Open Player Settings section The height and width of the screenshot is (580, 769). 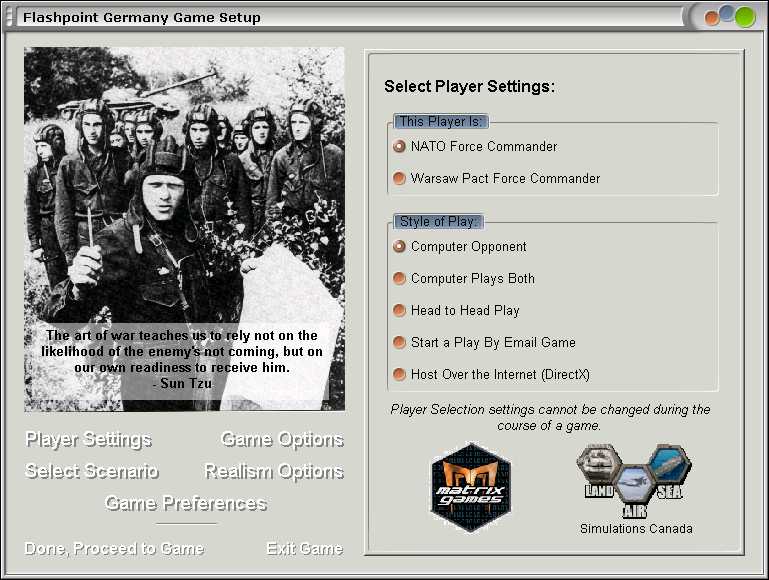(89, 439)
